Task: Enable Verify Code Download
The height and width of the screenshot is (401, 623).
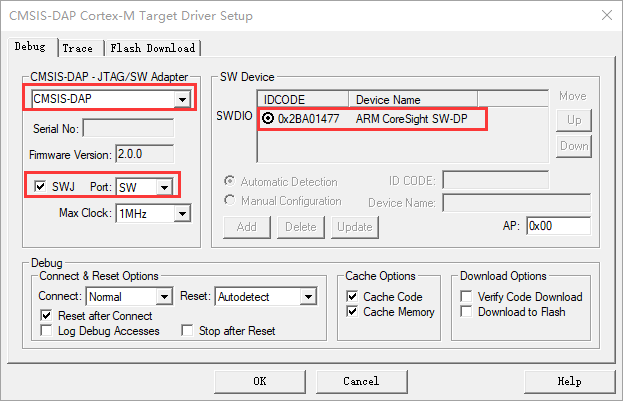Action: [467, 297]
